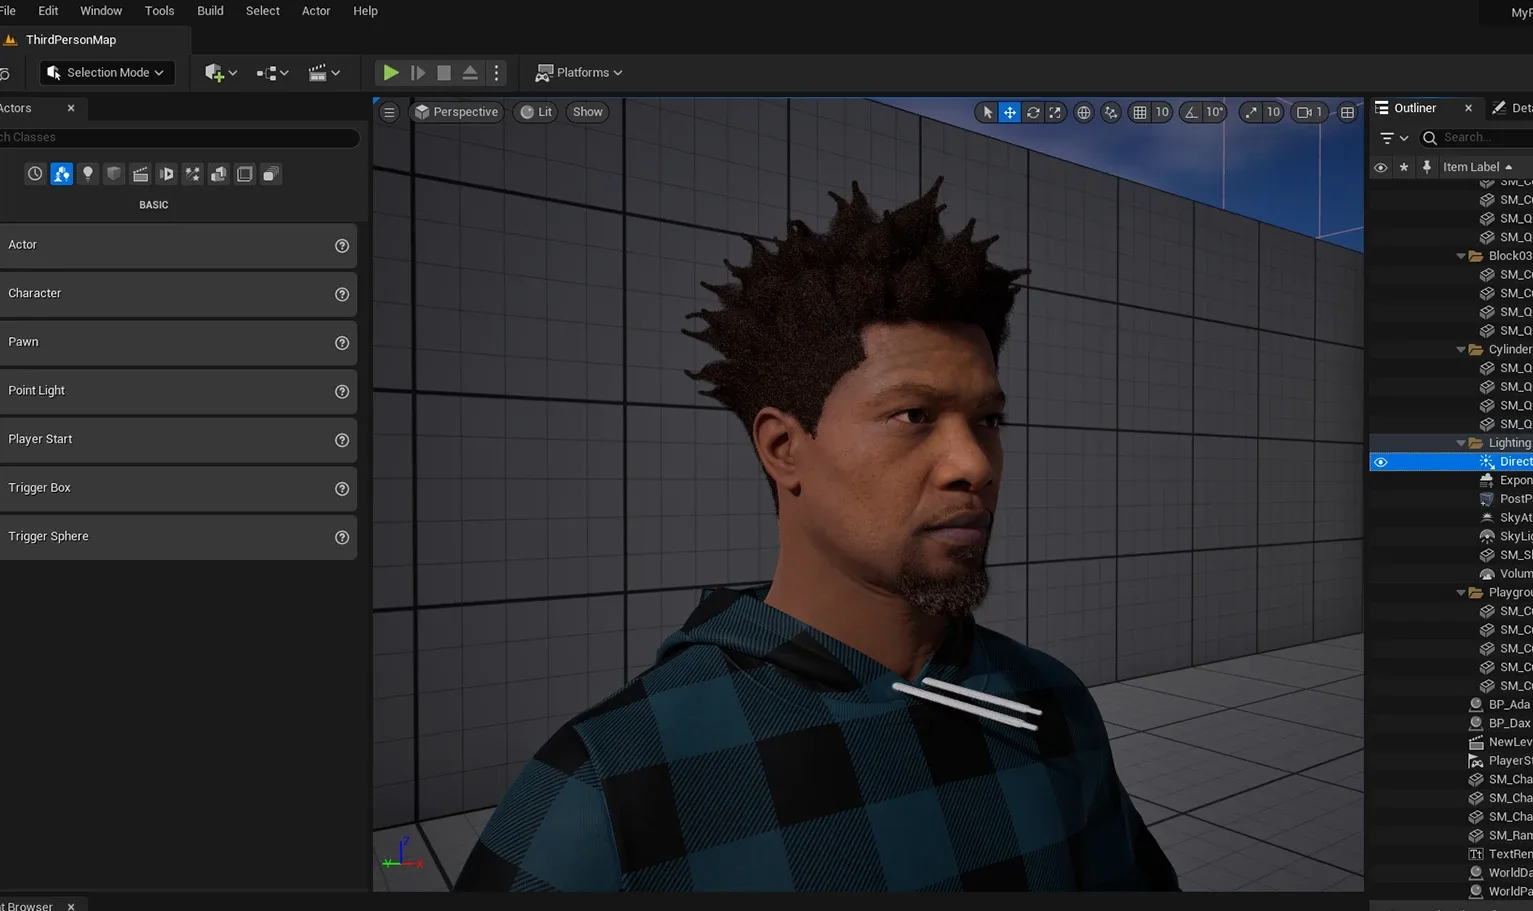Toggle visibility of selected Directional Light
Image resolution: width=1533 pixels, height=911 pixels.
(1380, 462)
